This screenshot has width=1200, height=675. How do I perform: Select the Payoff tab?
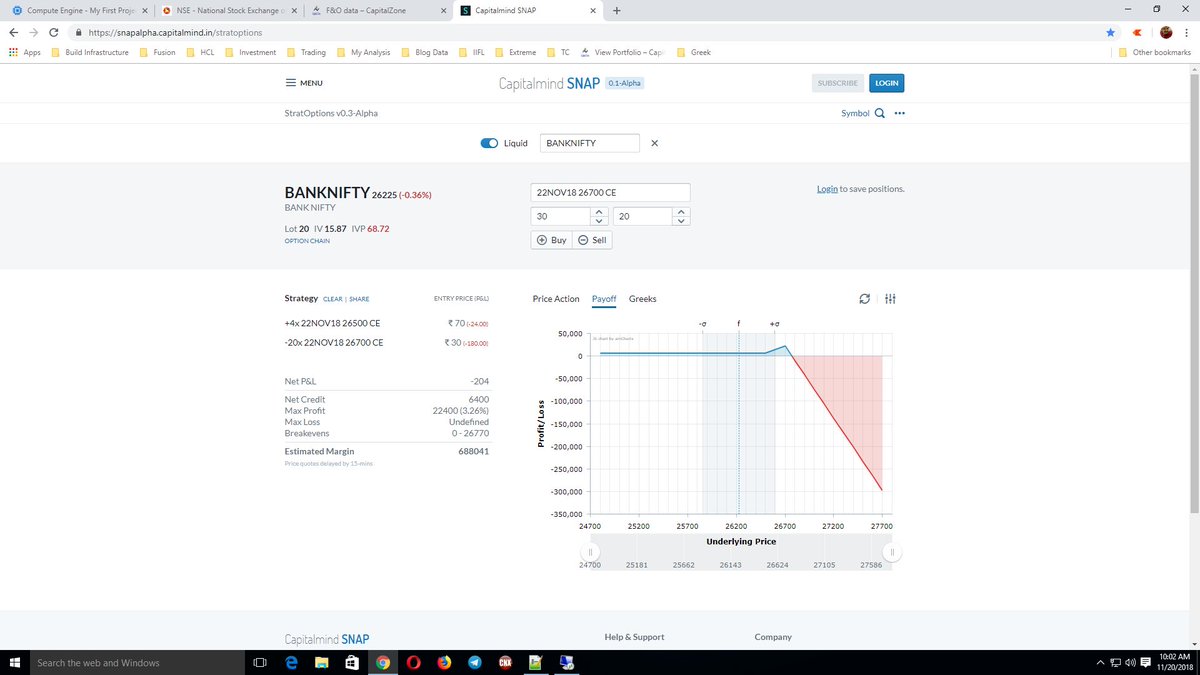point(604,299)
